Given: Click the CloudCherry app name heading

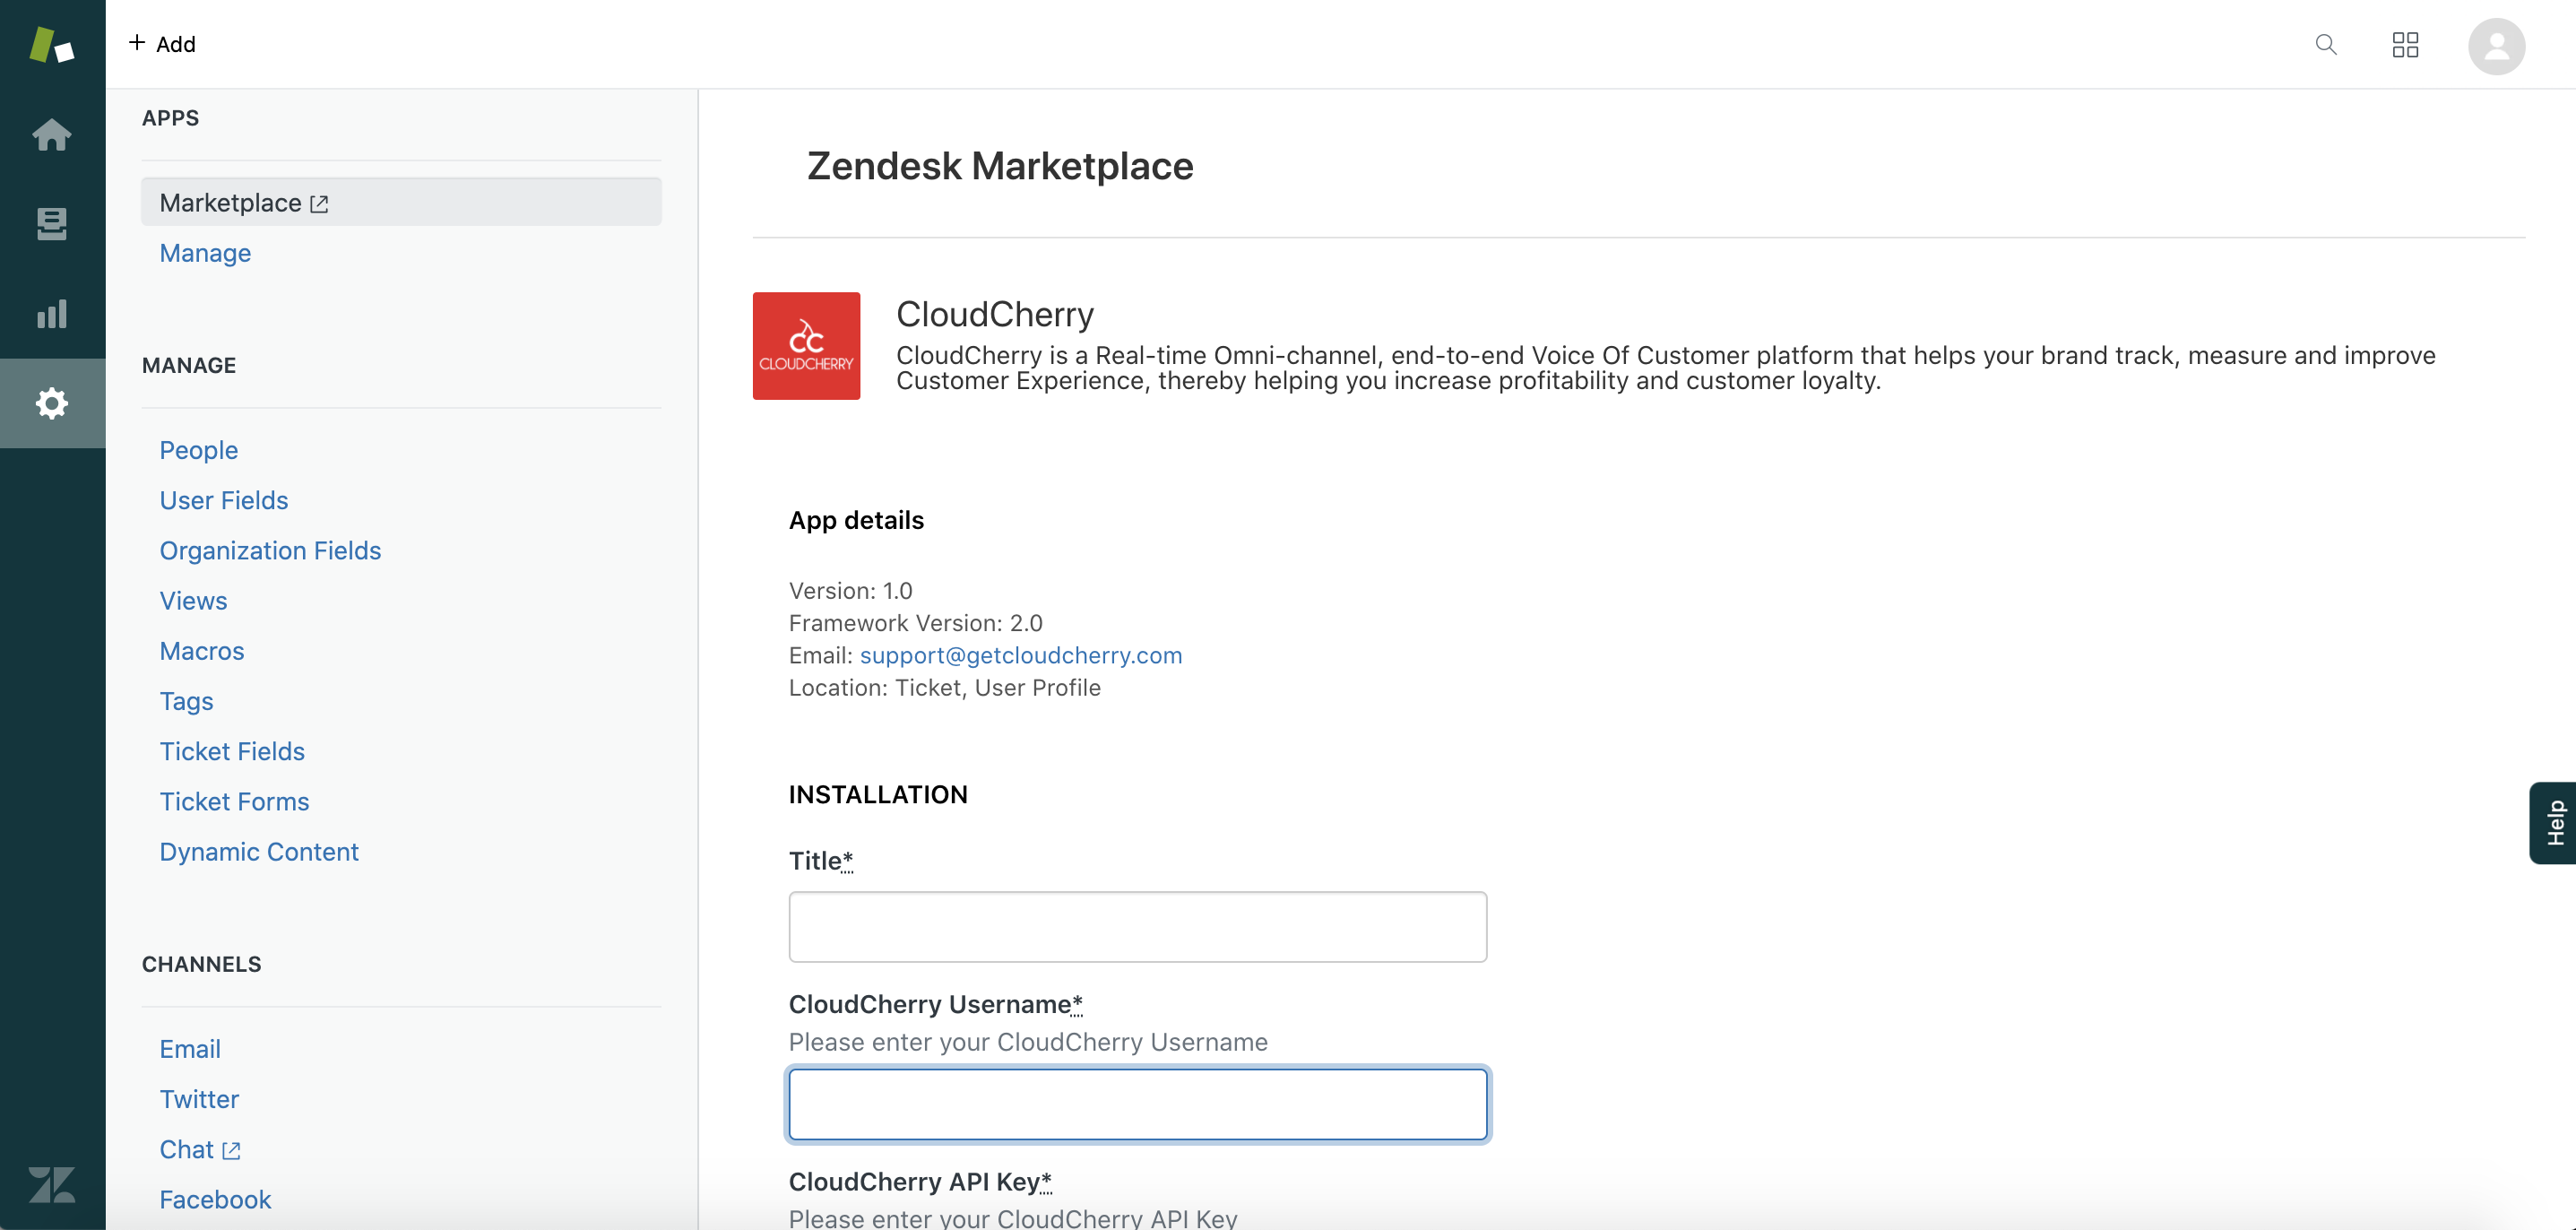Looking at the screenshot, I should coord(995,314).
